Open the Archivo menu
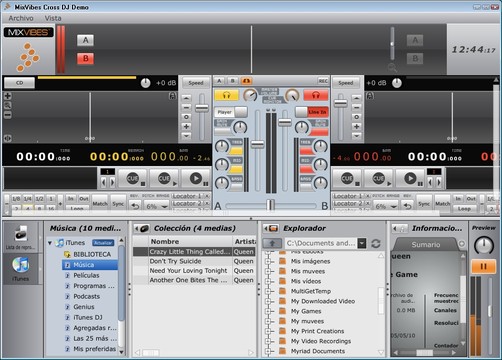The image size is (502, 360). click(x=21, y=18)
